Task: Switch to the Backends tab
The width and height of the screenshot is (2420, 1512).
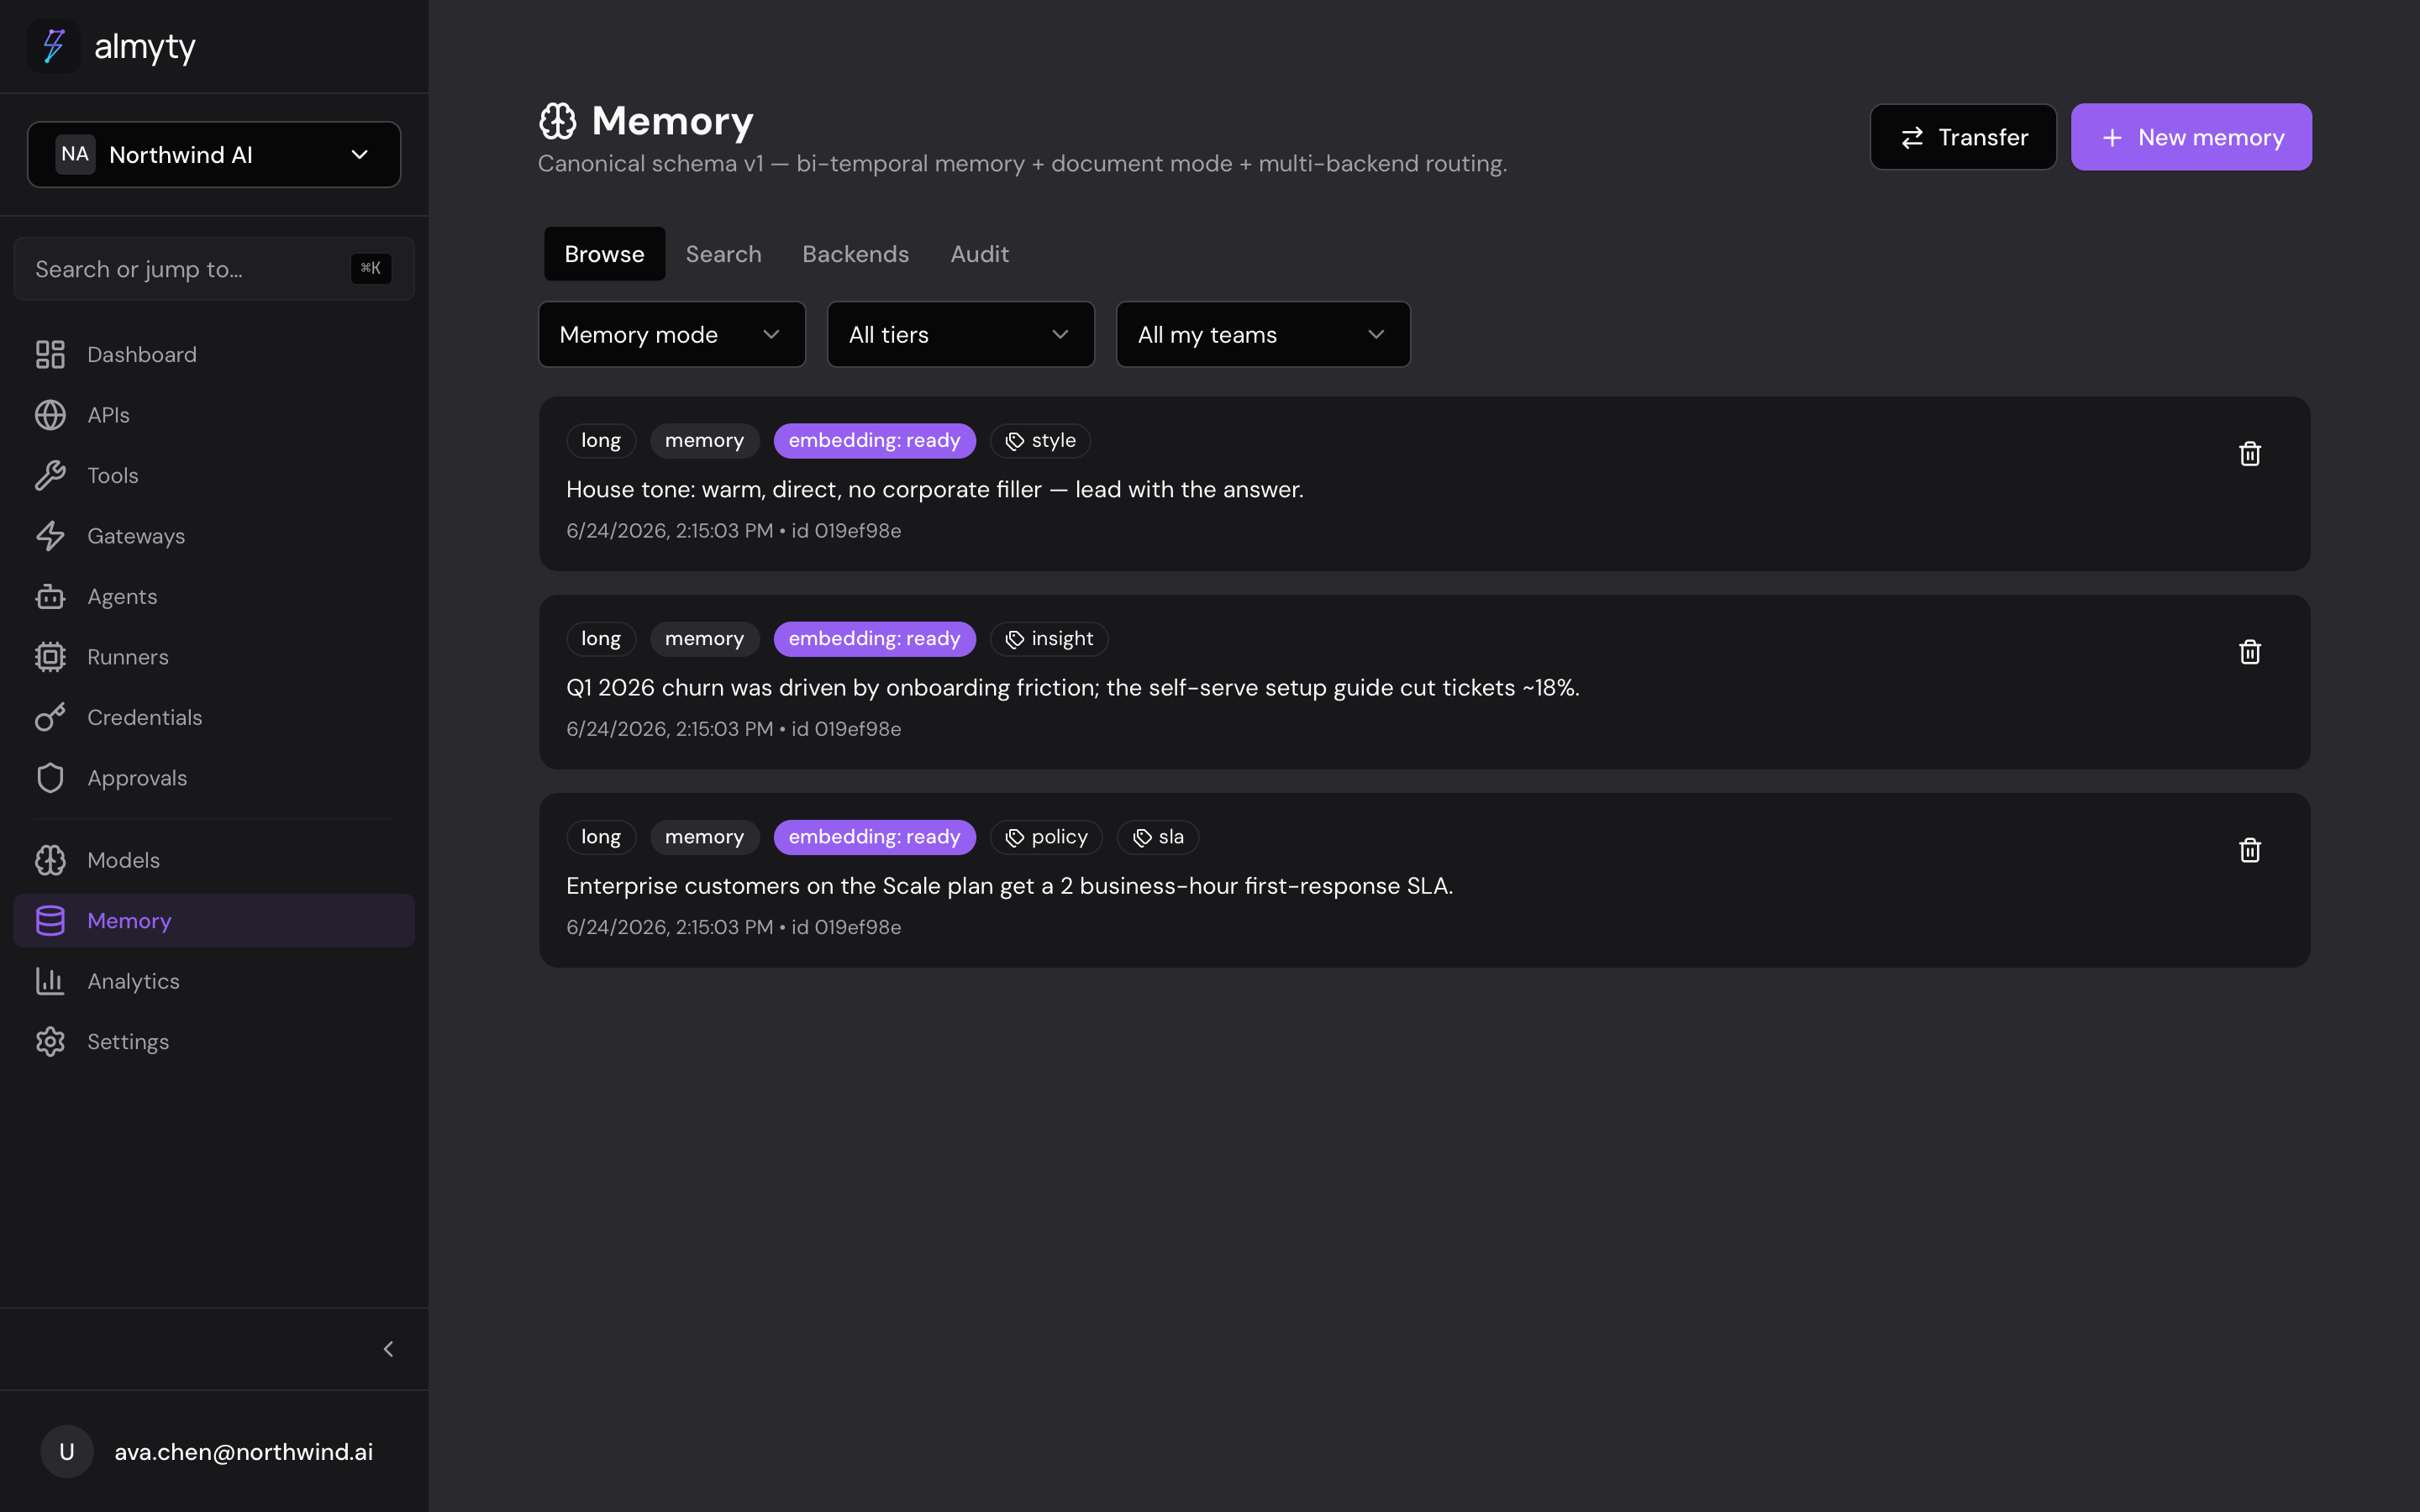Action: [x=856, y=254]
